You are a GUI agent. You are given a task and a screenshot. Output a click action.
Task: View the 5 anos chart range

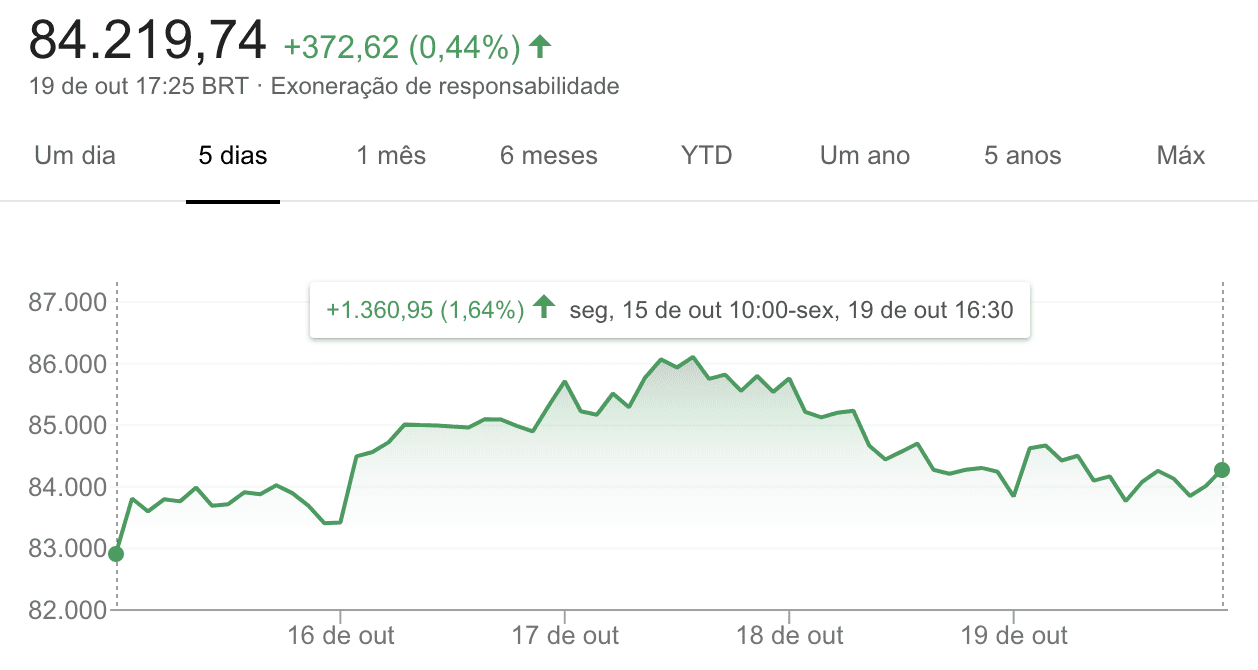1023,156
